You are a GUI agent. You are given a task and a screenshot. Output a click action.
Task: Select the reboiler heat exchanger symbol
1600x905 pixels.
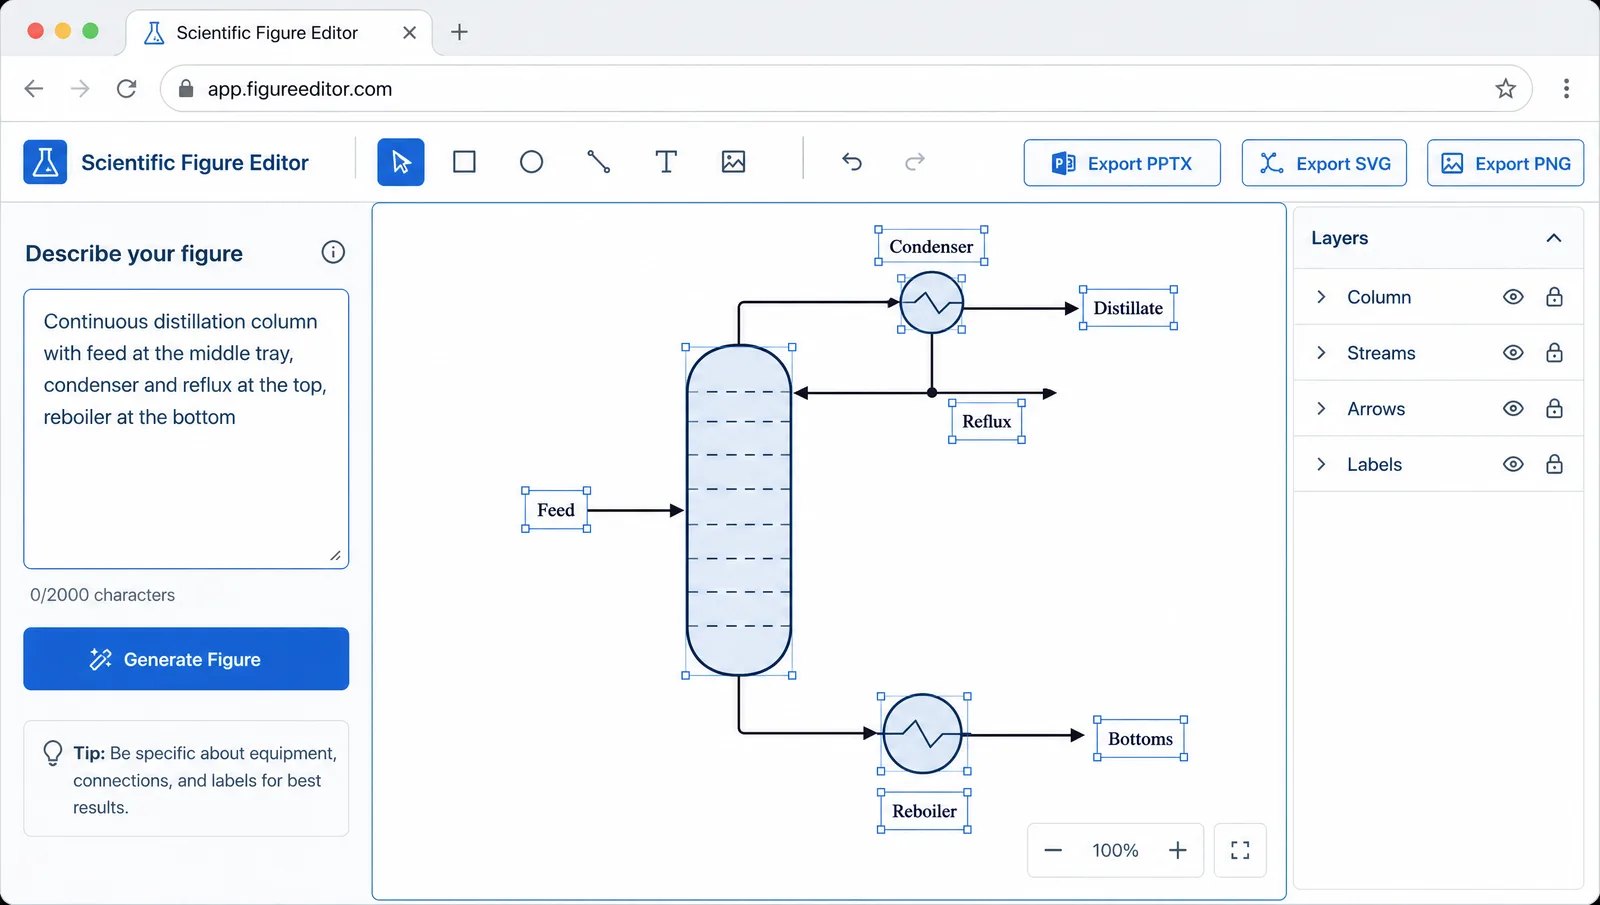coord(923,734)
